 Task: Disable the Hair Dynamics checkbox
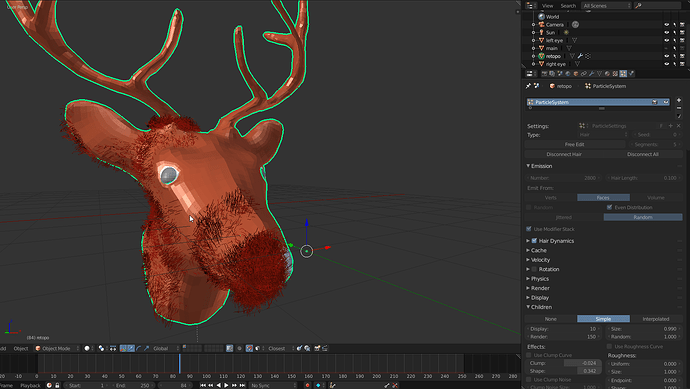pos(534,241)
